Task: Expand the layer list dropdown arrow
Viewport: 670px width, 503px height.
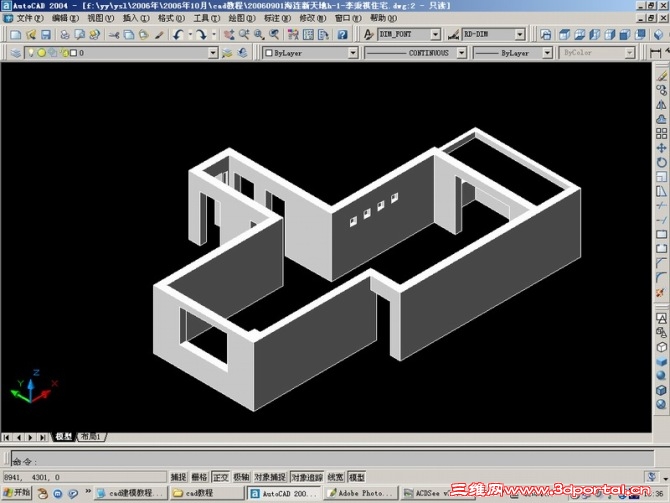Action: click(x=213, y=53)
